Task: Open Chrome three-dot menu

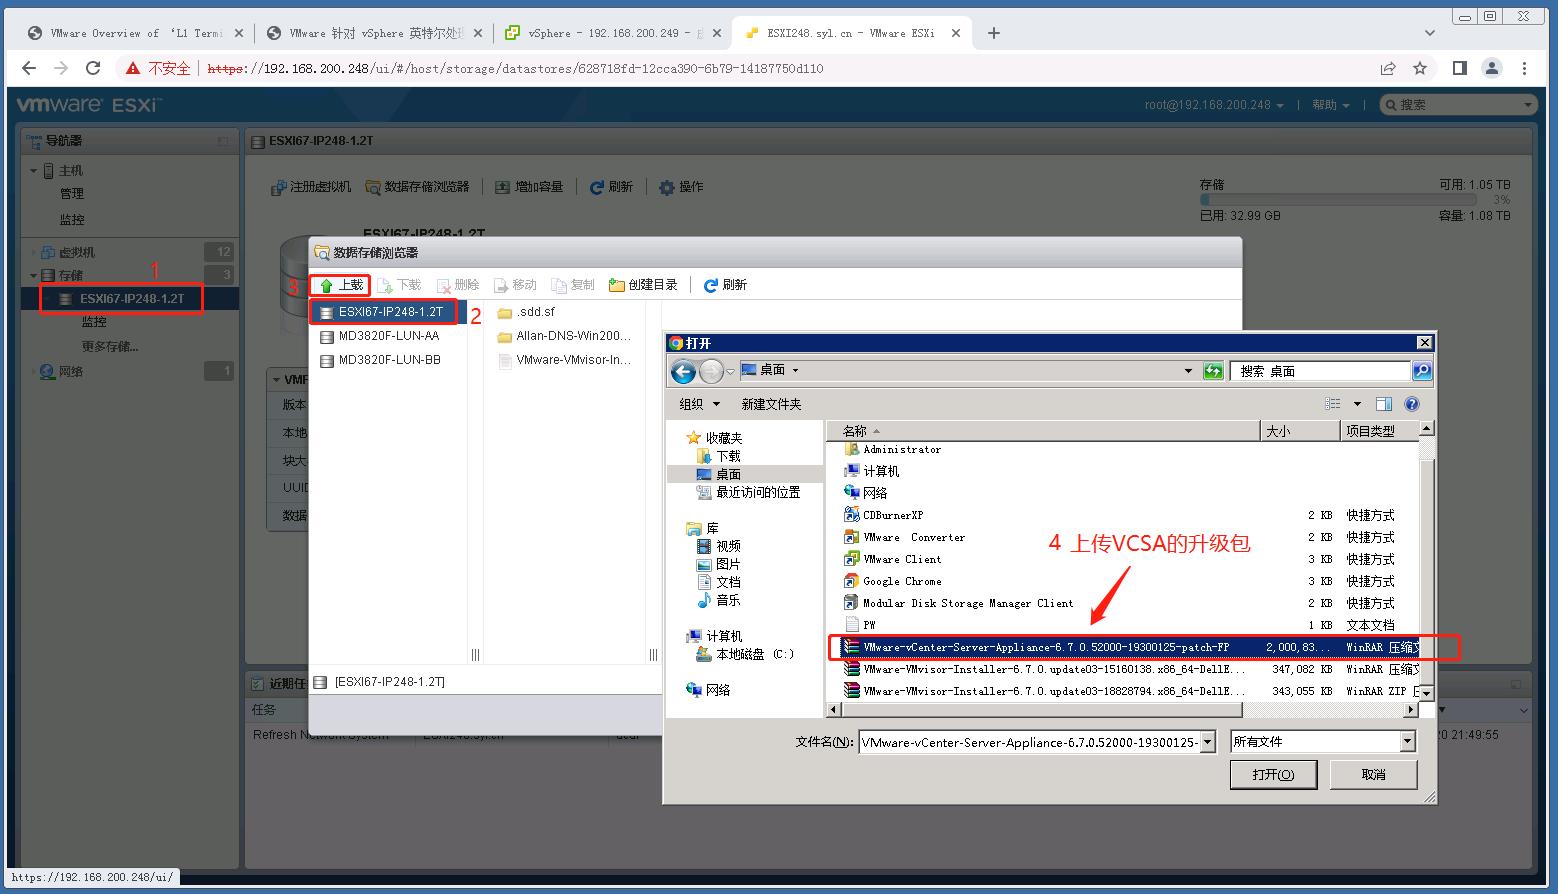Action: tap(1524, 68)
